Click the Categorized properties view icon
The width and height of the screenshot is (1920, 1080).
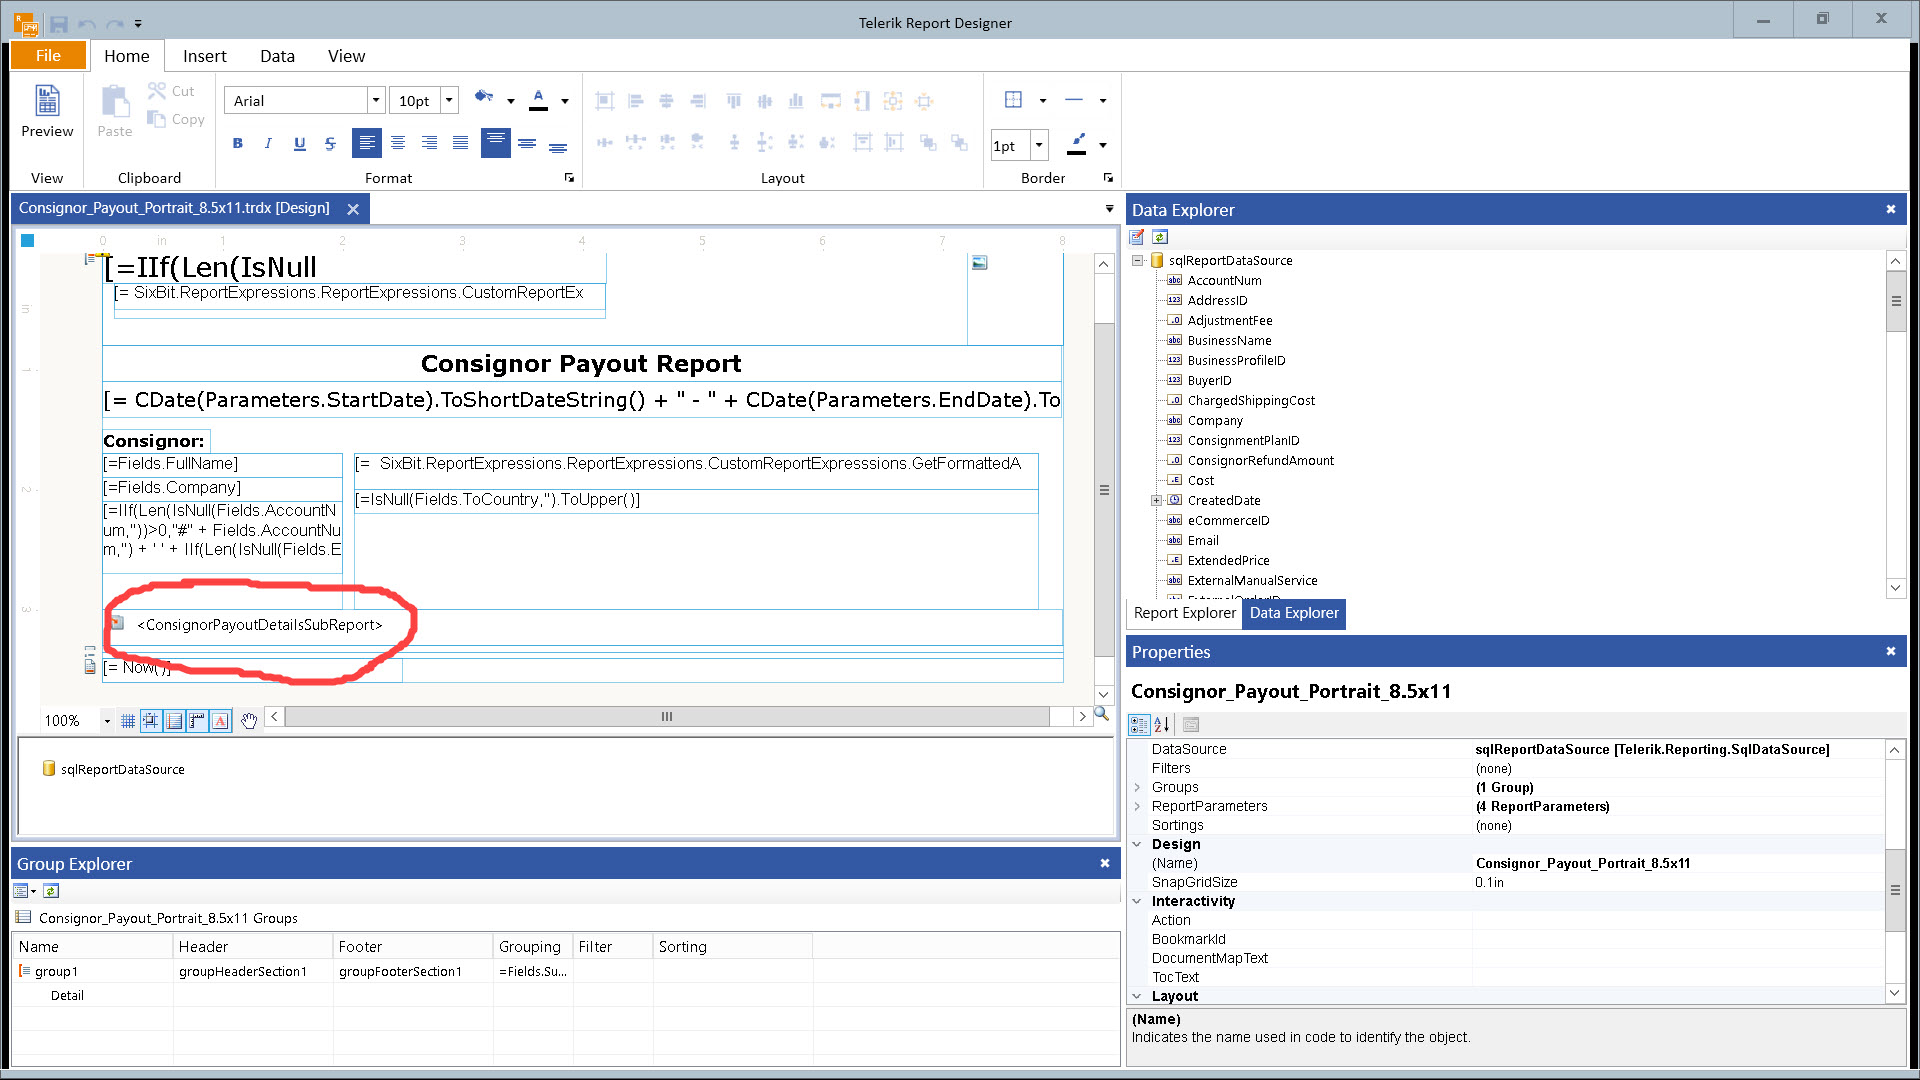coord(1138,724)
